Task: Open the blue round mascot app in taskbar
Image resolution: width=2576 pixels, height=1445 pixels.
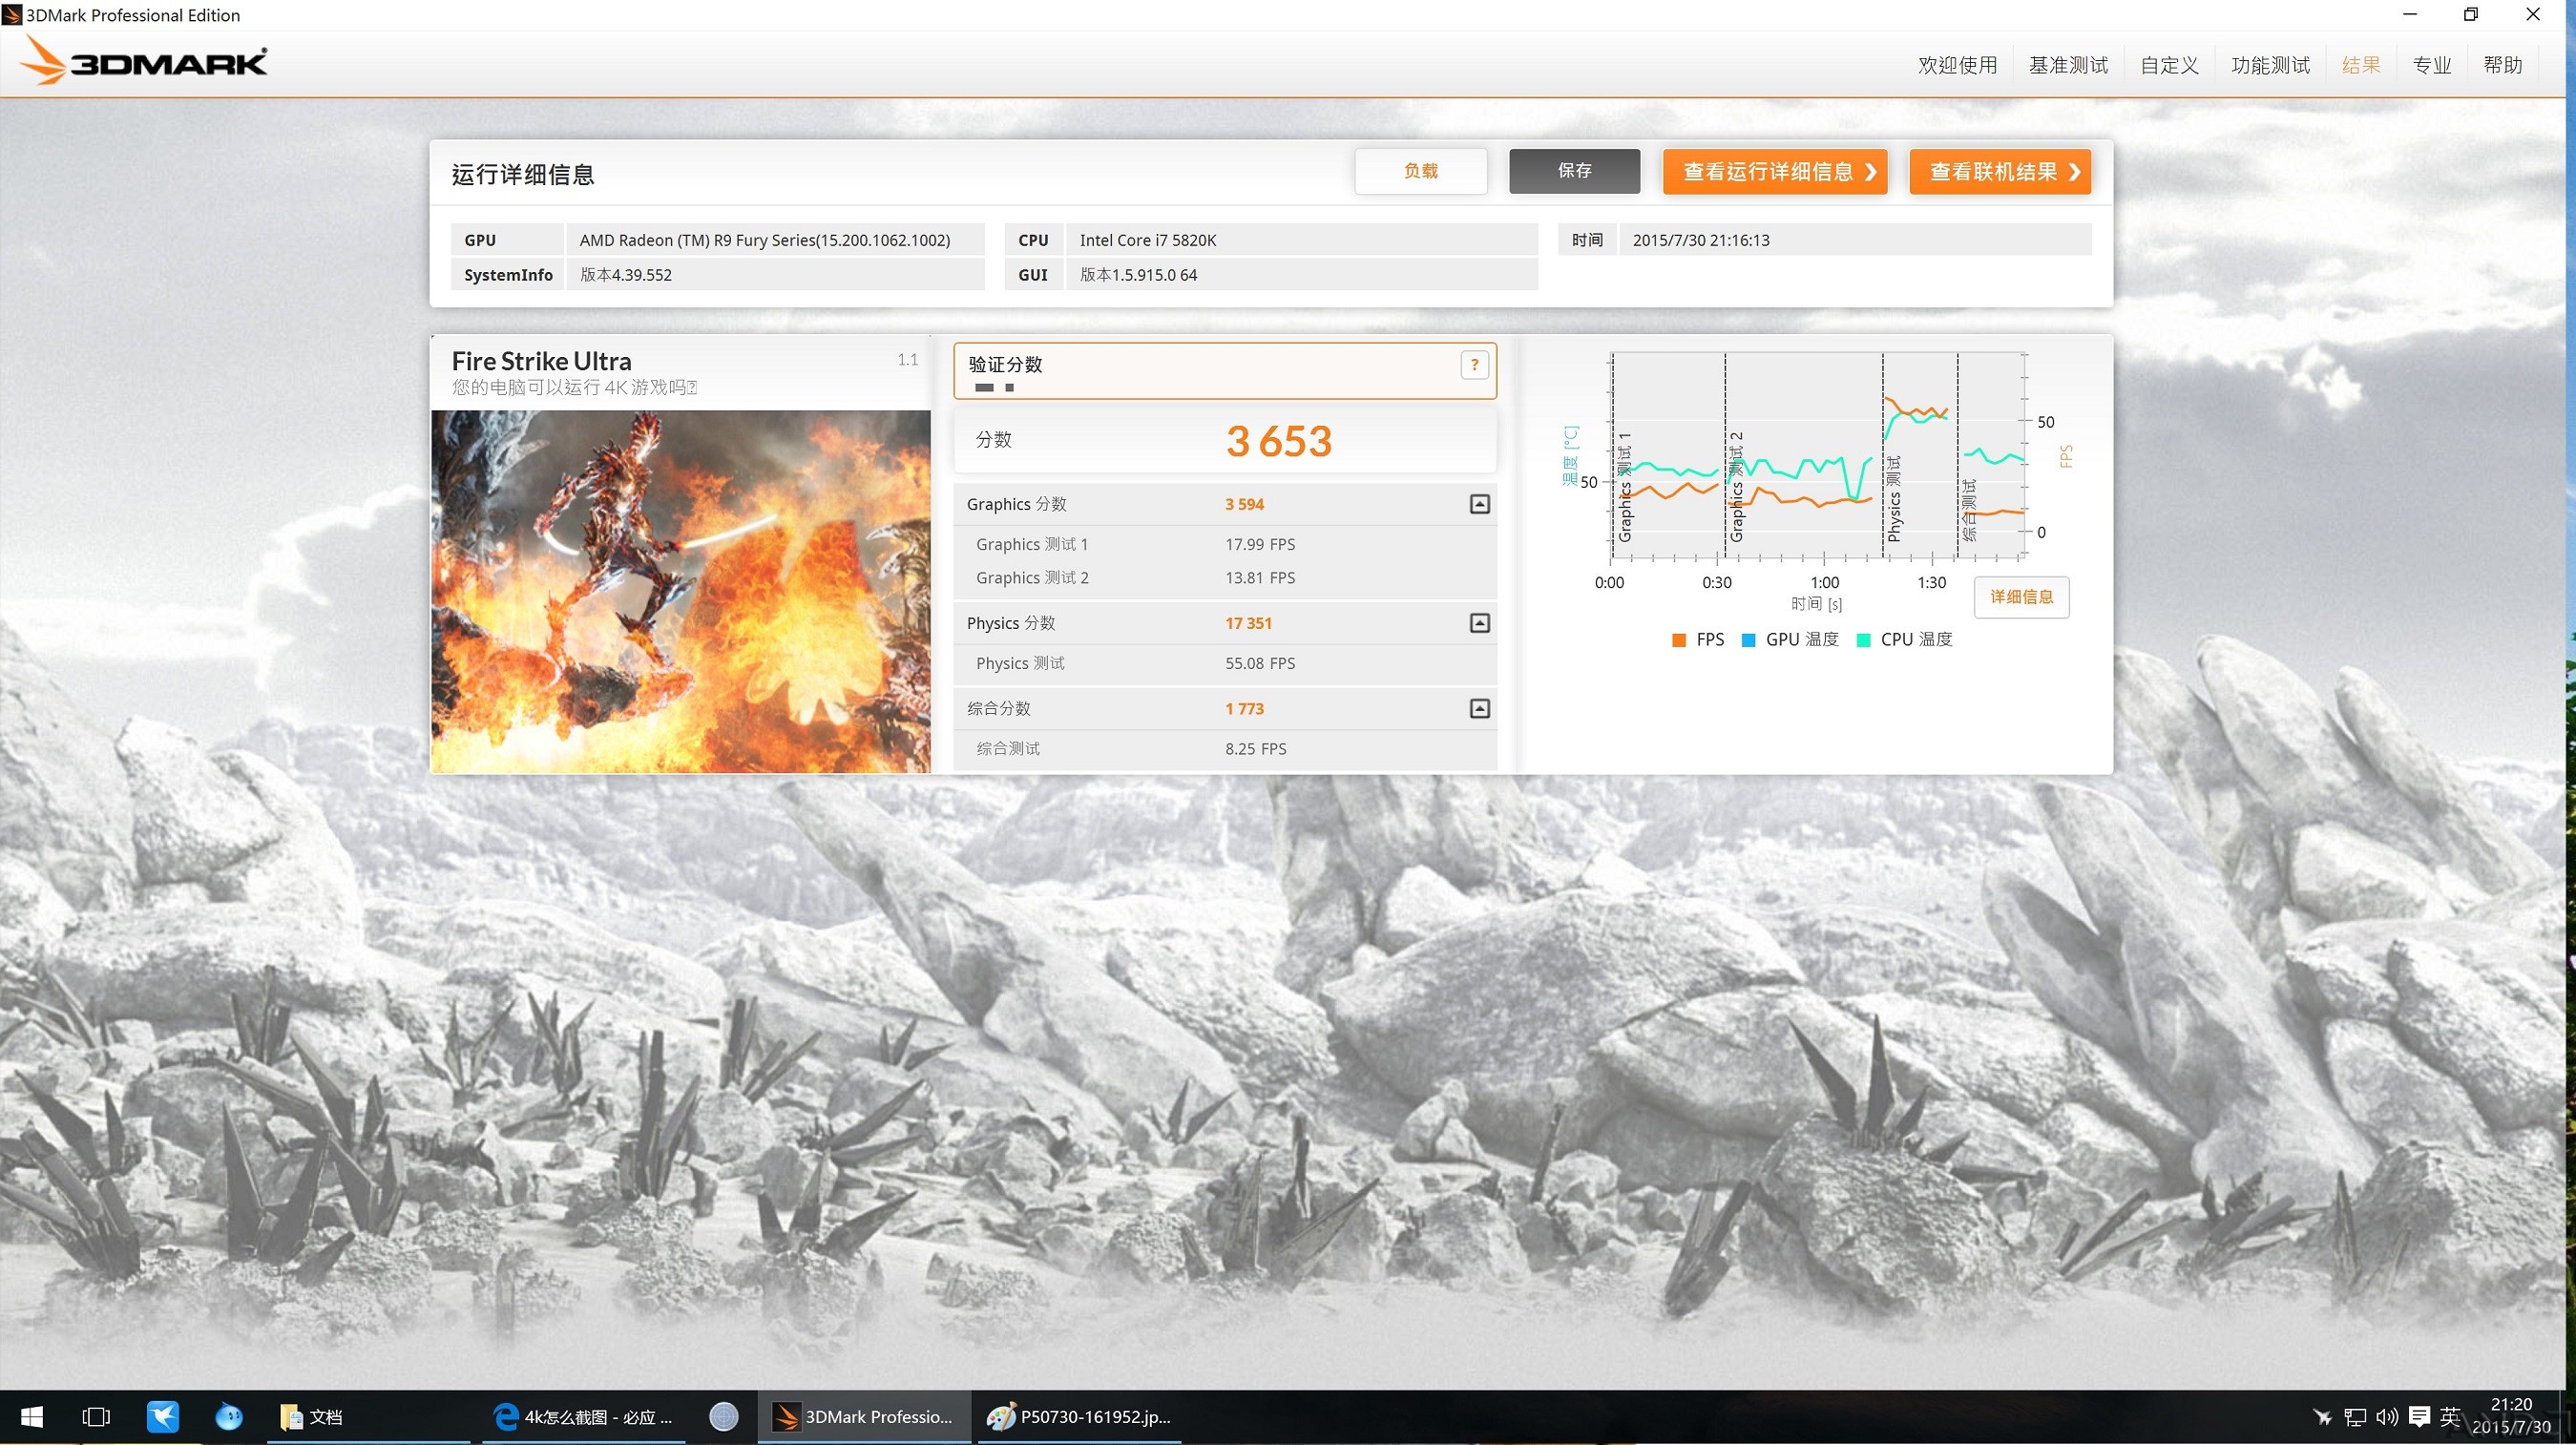Action: 229,1417
